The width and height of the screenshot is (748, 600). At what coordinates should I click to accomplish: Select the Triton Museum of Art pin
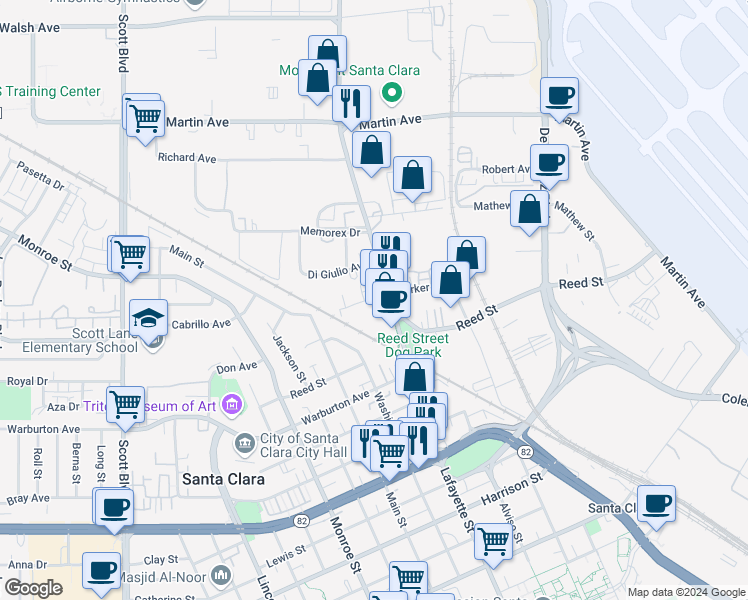tap(232, 405)
